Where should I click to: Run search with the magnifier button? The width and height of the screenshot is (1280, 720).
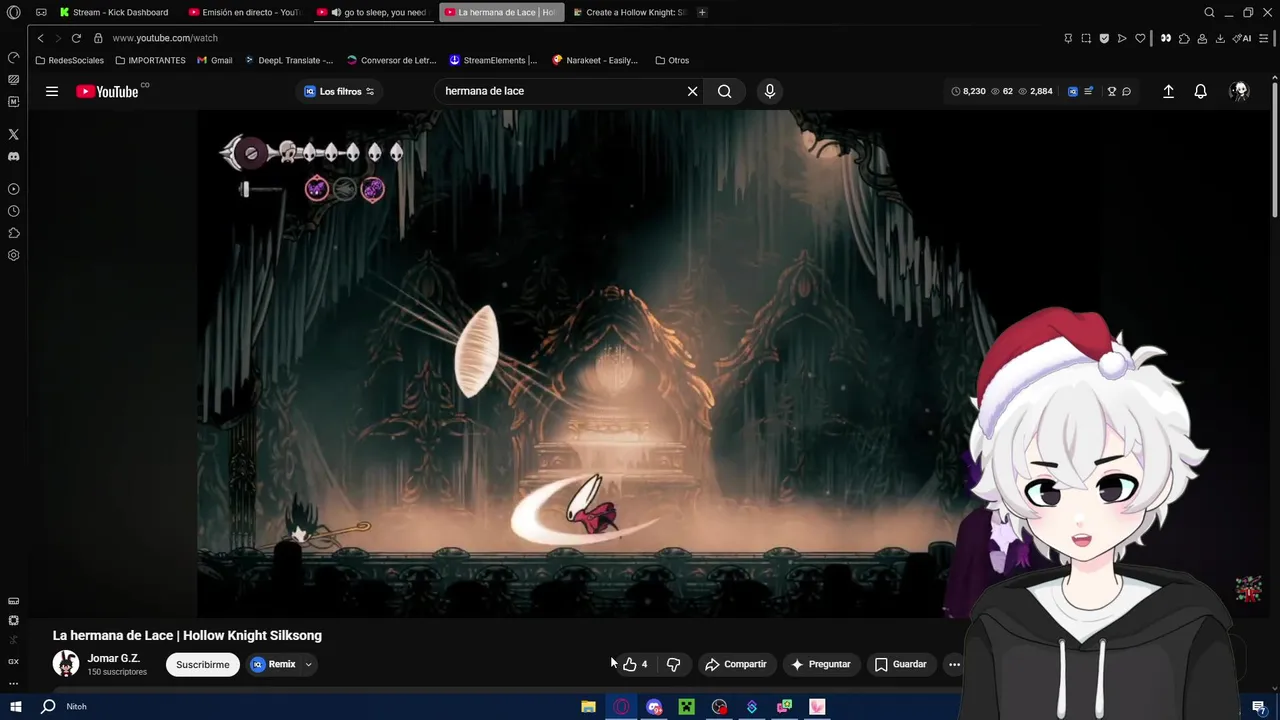coord(724,91)
